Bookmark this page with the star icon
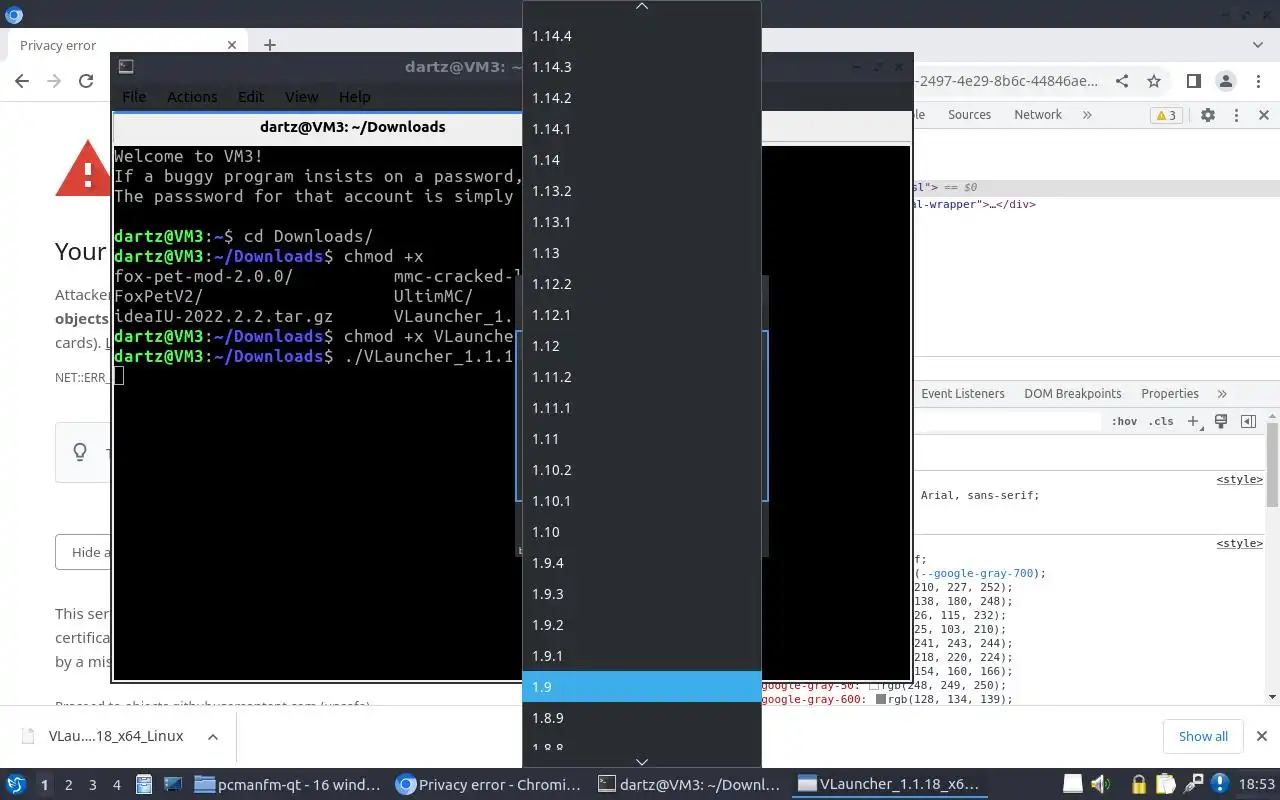 point(1154,81)
